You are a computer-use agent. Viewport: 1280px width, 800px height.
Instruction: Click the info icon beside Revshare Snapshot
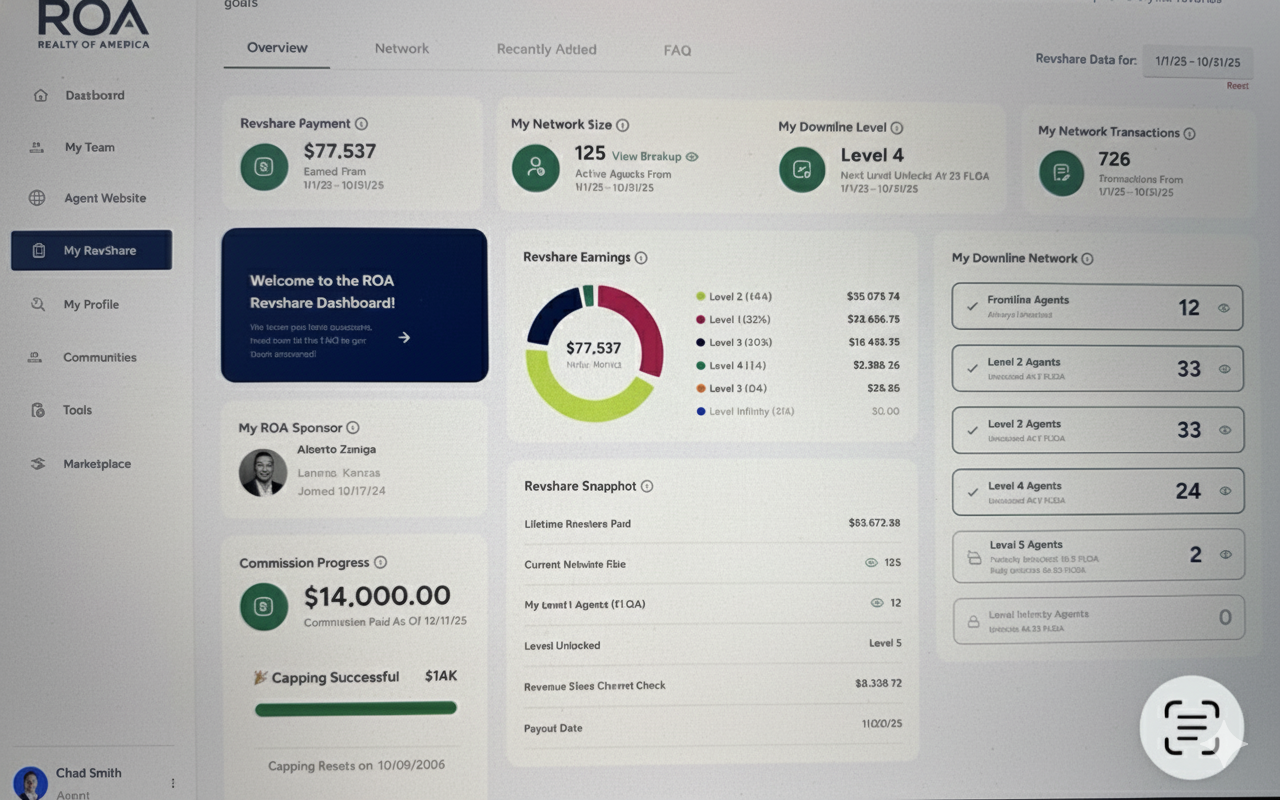tap(647, 486)
